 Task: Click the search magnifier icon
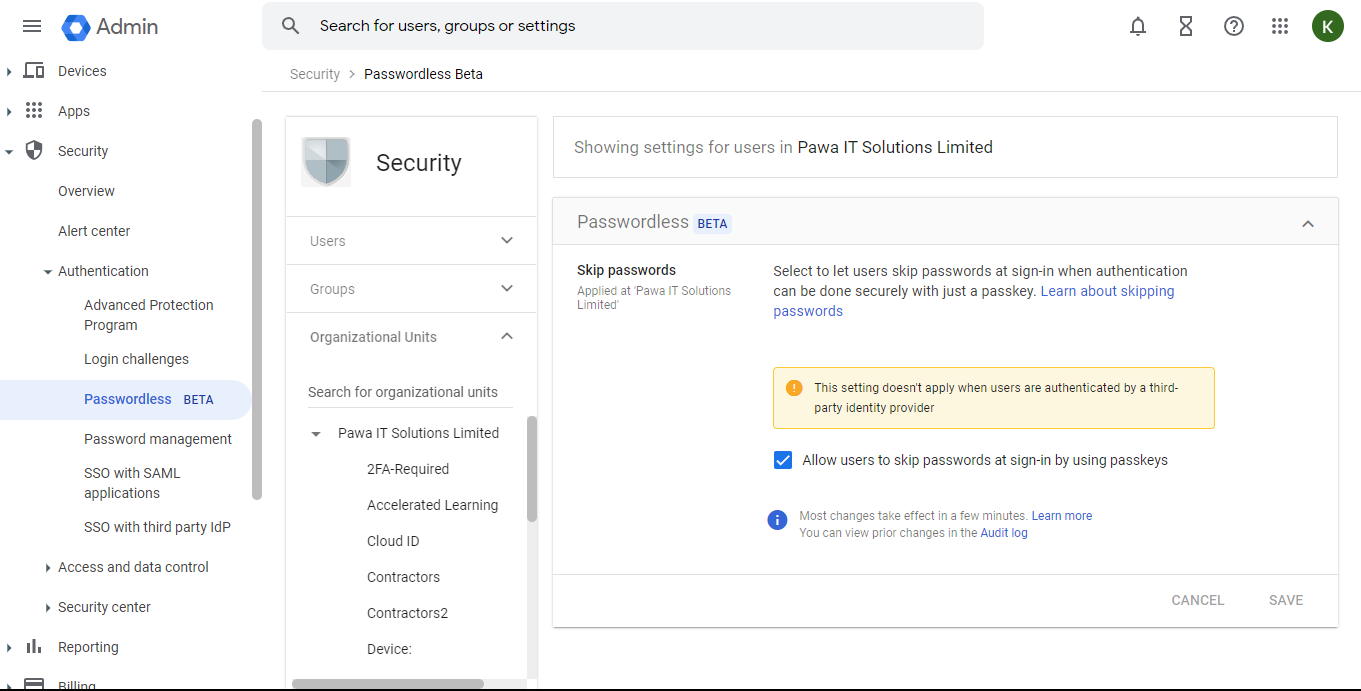(x=291, y=26)
